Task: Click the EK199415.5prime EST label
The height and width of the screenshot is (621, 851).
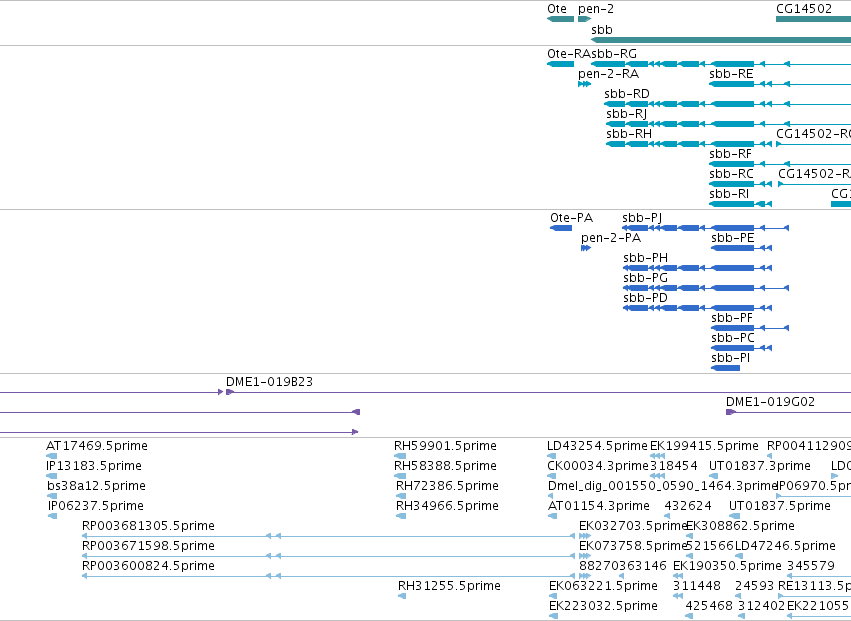Action: pyautogui.click(x=704, y=446)
